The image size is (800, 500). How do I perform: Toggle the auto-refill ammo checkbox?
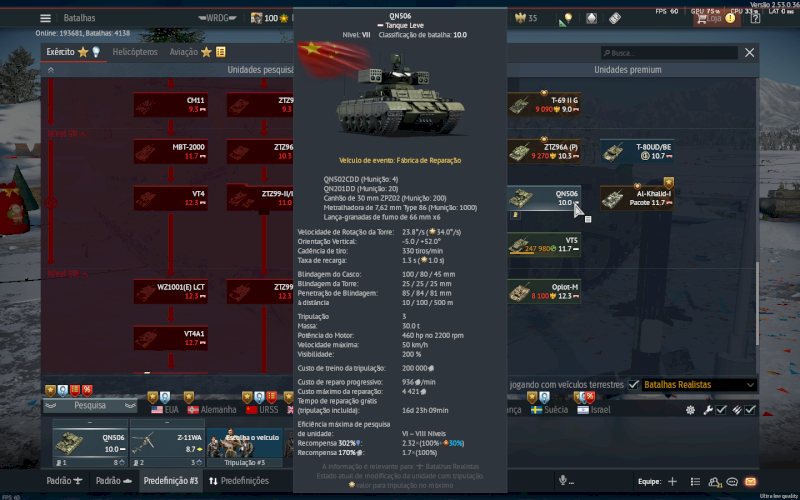(x=750, y=410)
